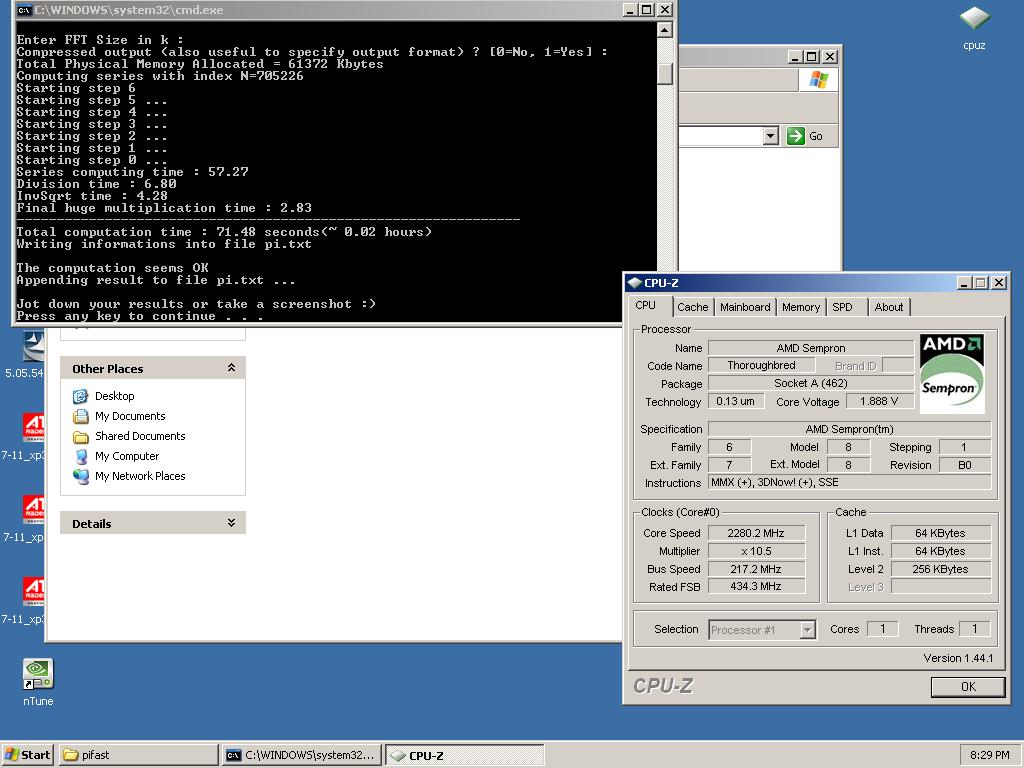Open the nTune desktop shortcut

(38, 675)
